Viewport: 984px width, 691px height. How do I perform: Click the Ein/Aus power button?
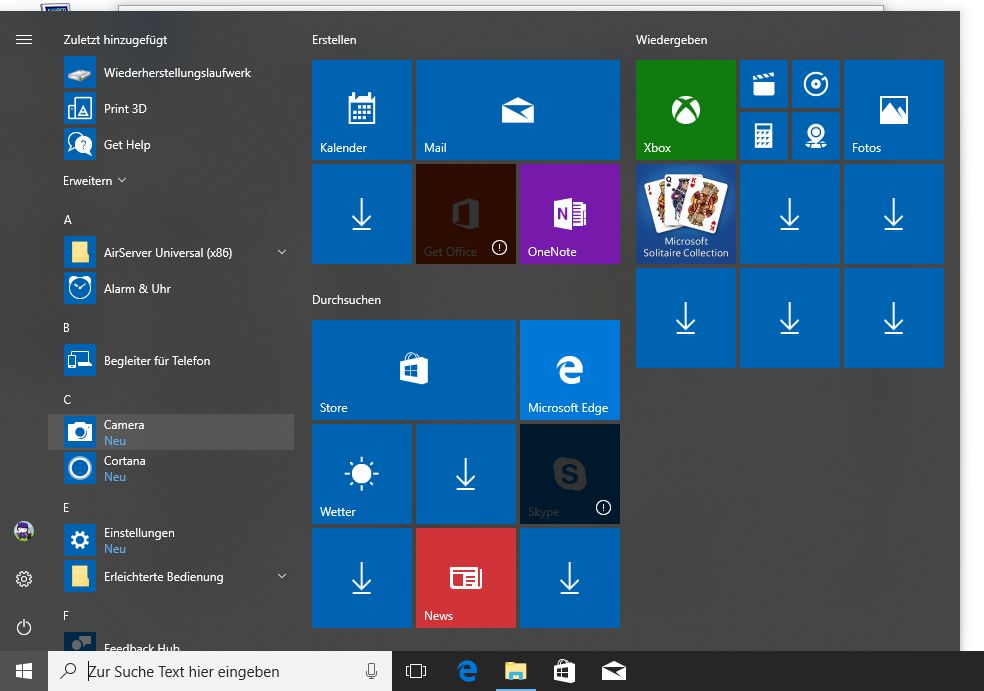click(24, 628)
